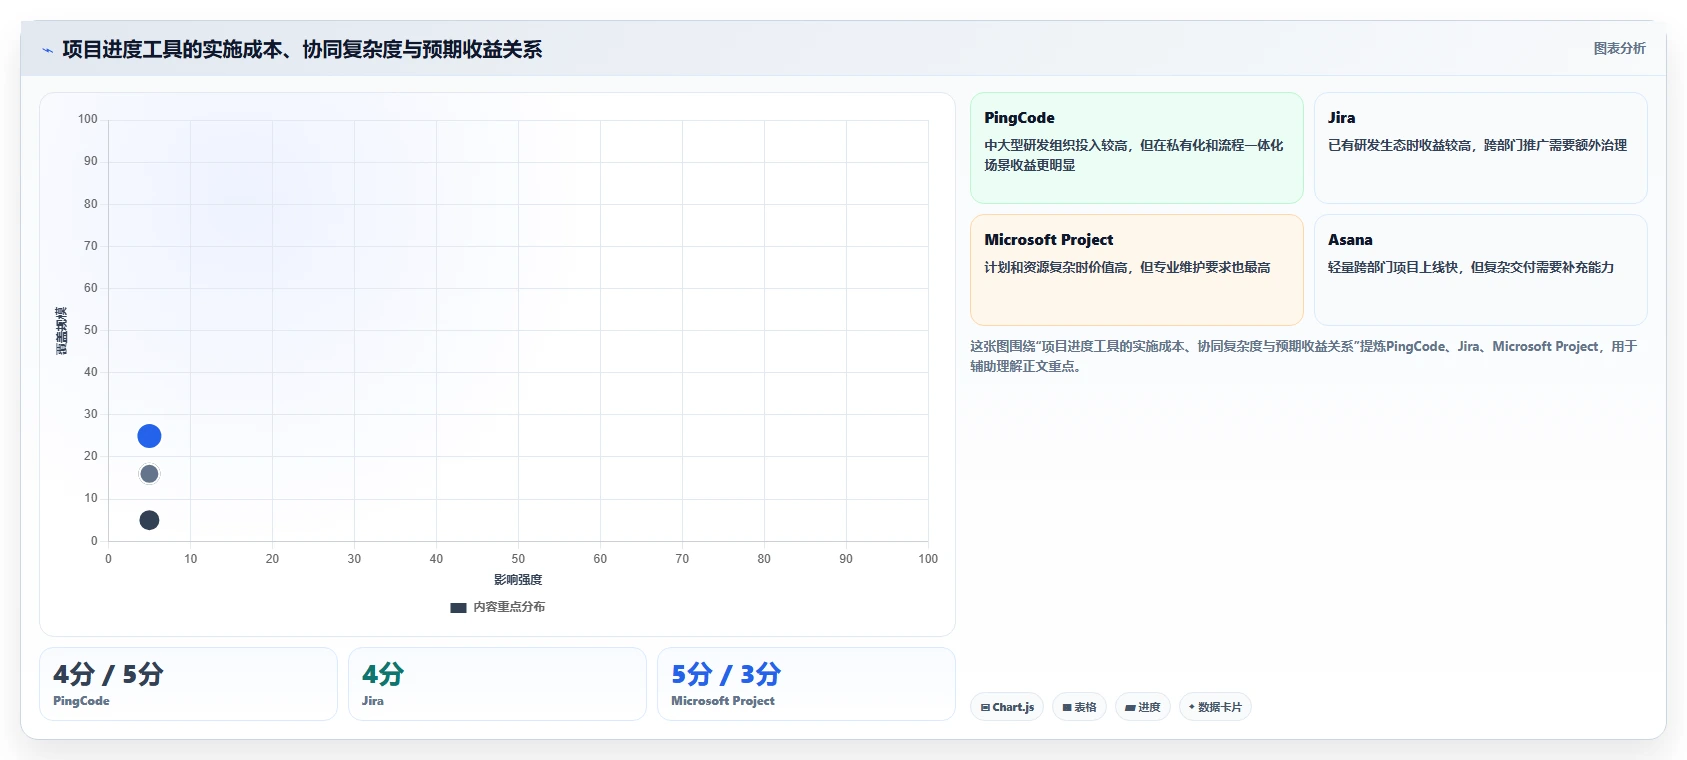Click the green 4分 Jira score
Screen dimensions: 1687x760
(383, 674)
